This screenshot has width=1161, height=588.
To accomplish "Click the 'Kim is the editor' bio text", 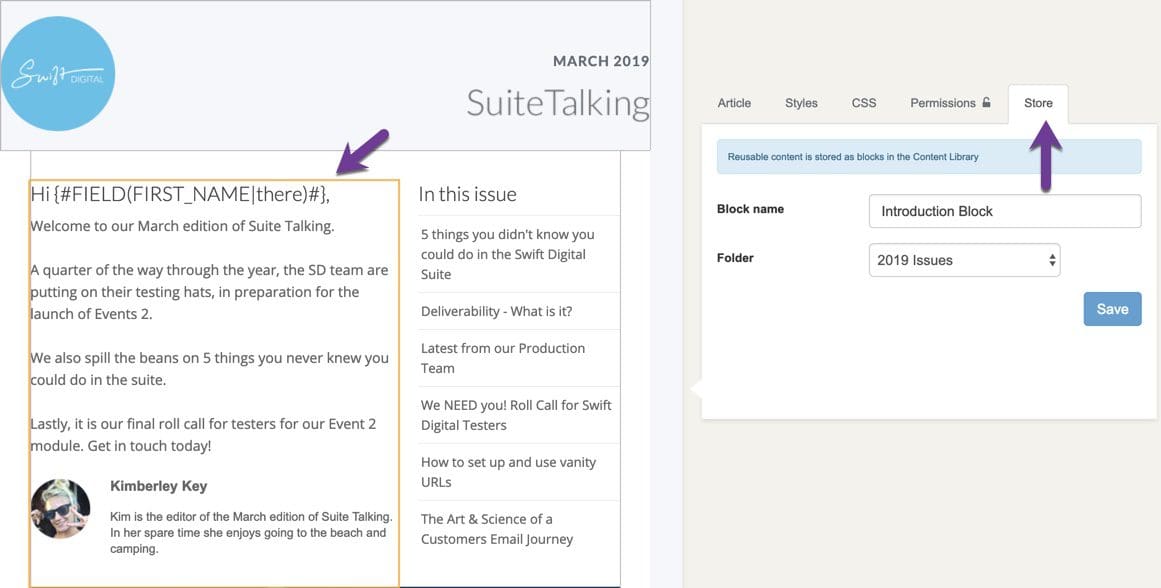I will (251, 532).
